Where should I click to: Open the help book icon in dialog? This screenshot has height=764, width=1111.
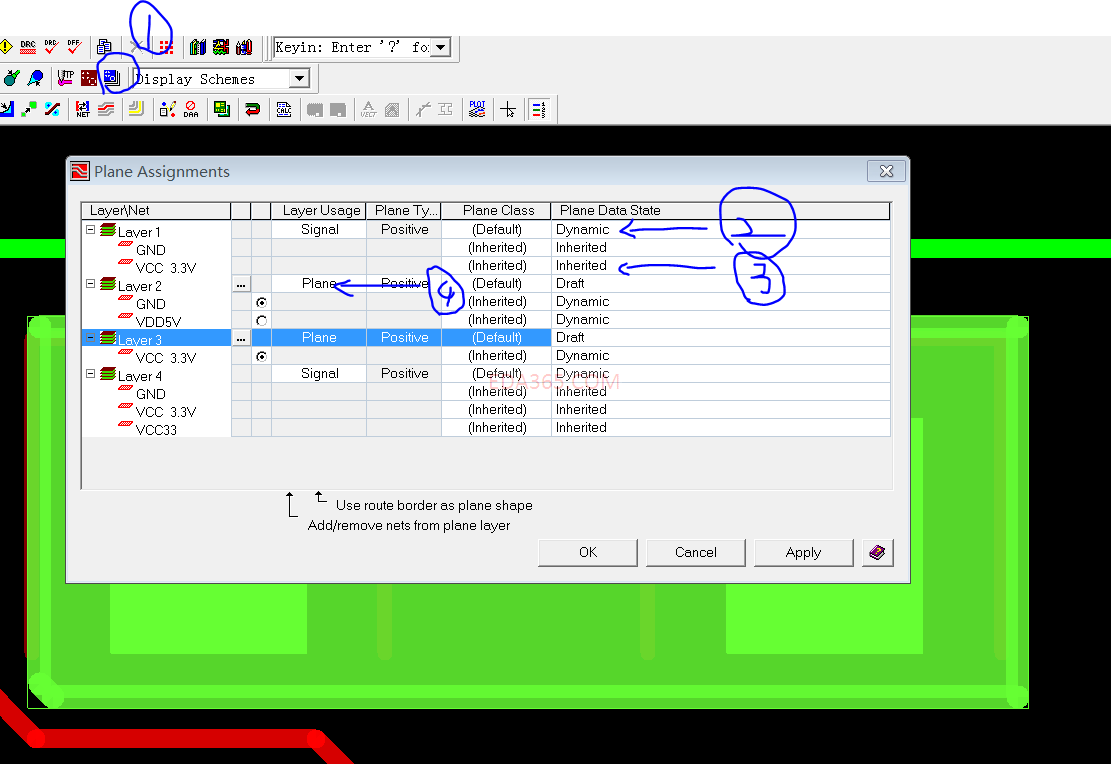click(877, 553)
